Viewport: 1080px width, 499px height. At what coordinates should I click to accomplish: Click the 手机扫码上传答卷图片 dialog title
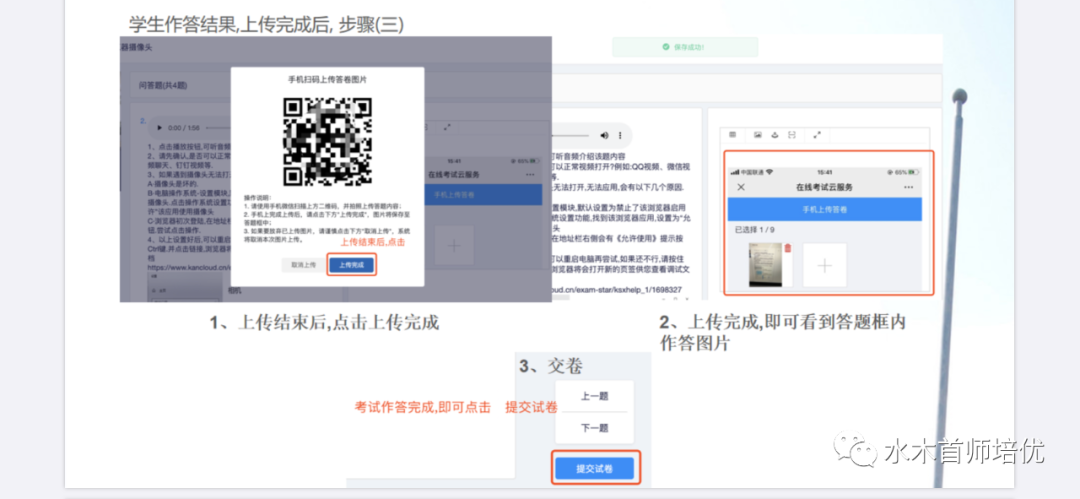[327, 80]
